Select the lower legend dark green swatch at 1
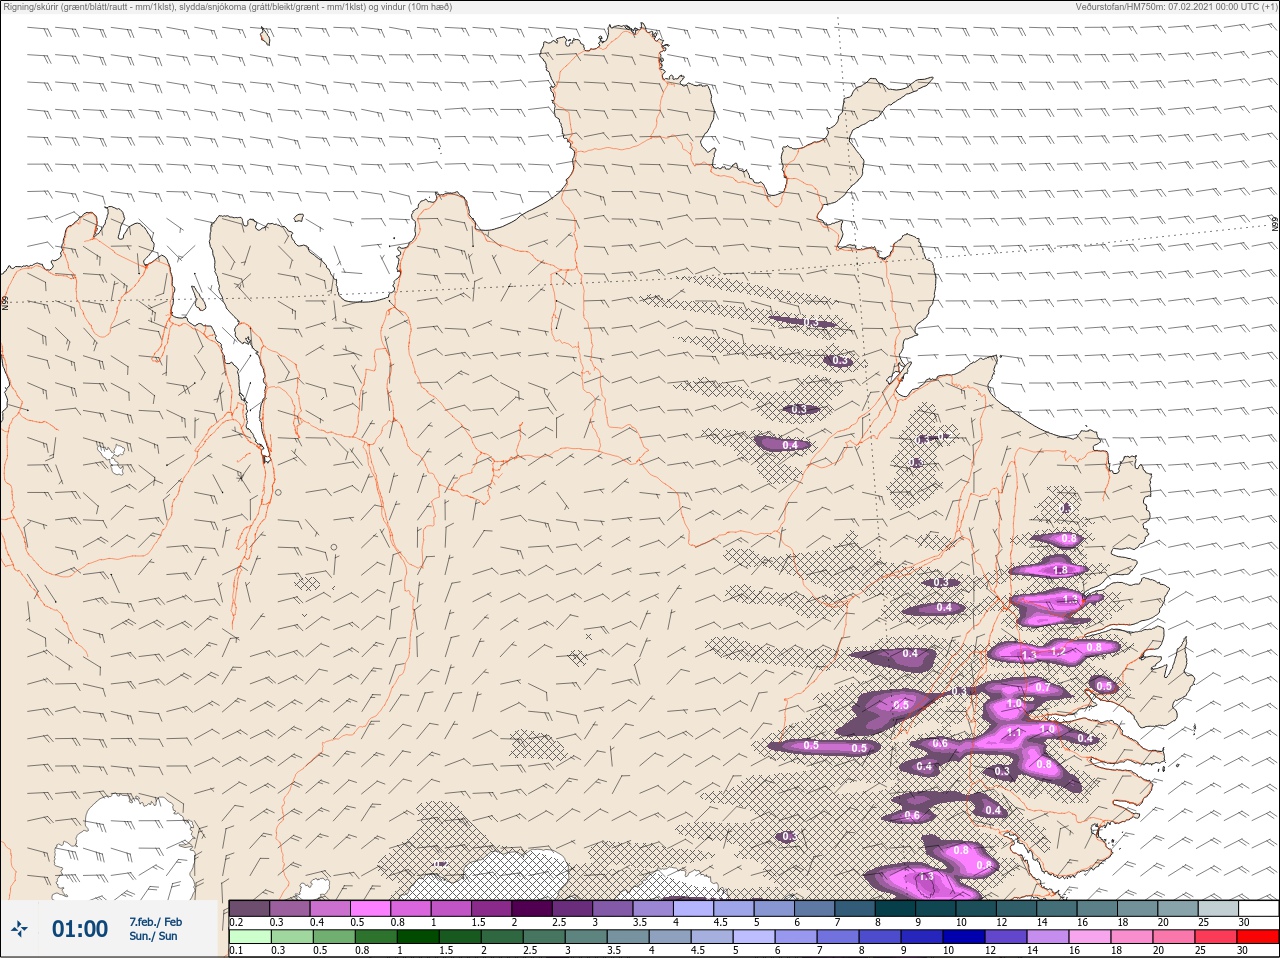Viewport: 1280px width, 958px height. tap(417, 937)
